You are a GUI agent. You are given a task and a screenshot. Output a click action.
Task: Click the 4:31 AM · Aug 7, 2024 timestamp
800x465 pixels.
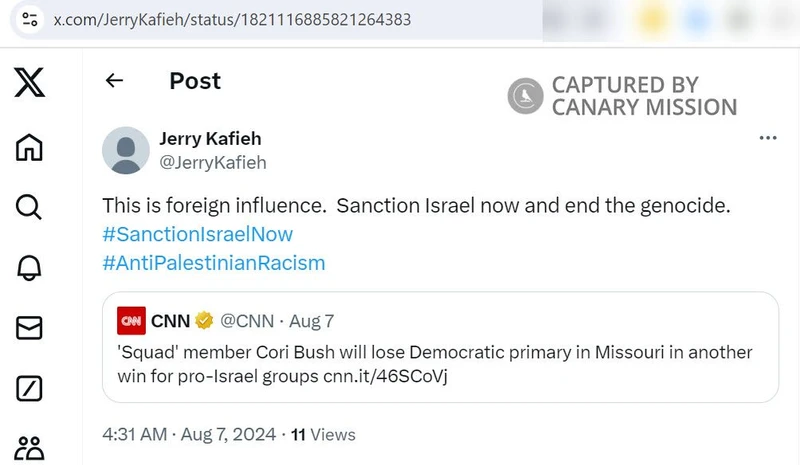(x=189, y=435)
